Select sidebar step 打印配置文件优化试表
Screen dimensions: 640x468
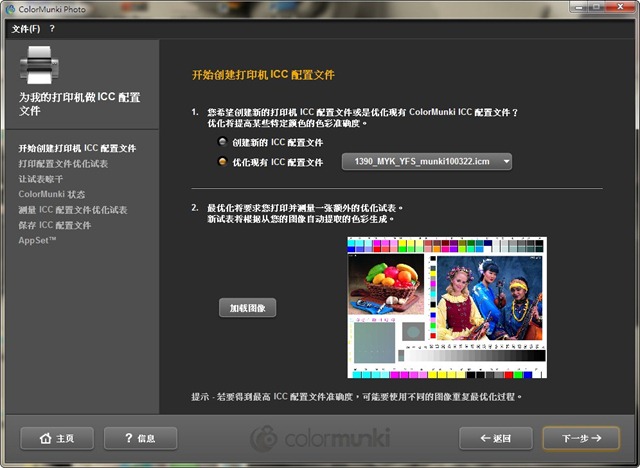63,164
